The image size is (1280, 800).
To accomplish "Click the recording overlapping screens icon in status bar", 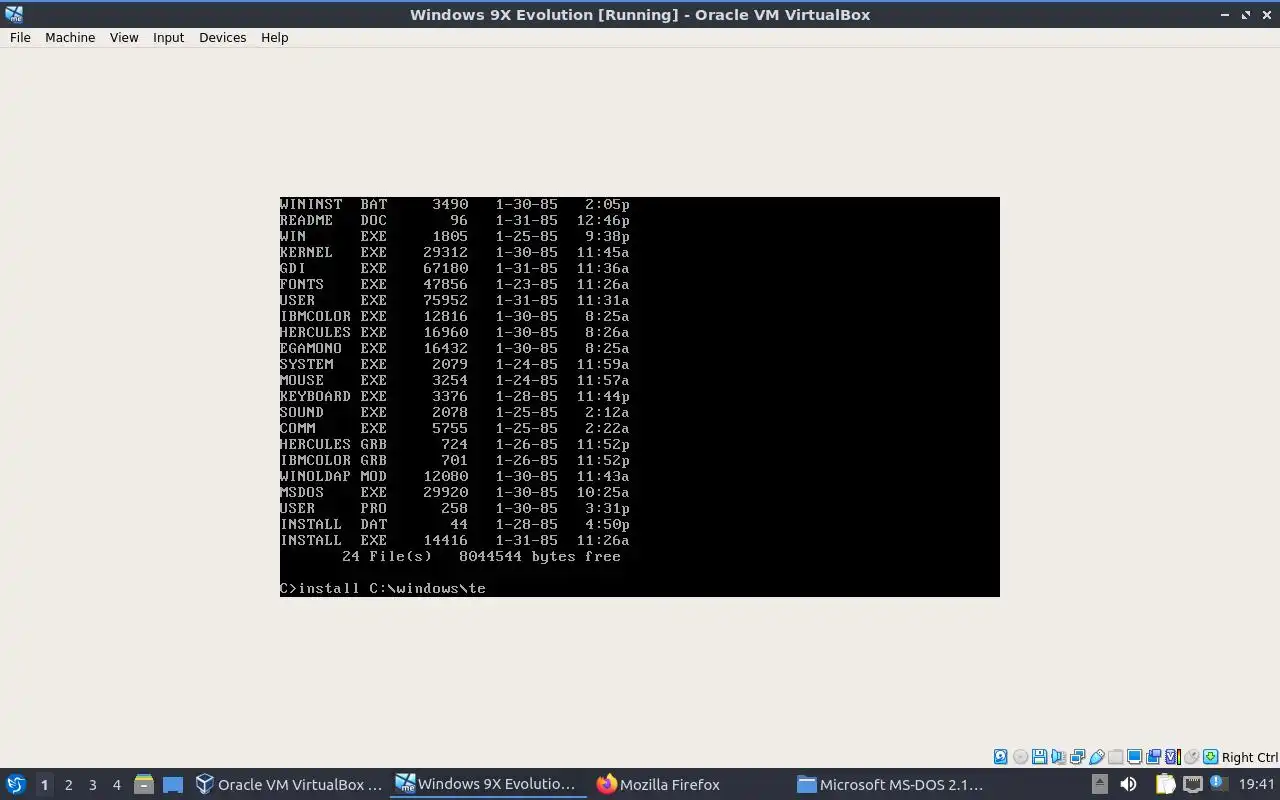I will (1154, 757).
